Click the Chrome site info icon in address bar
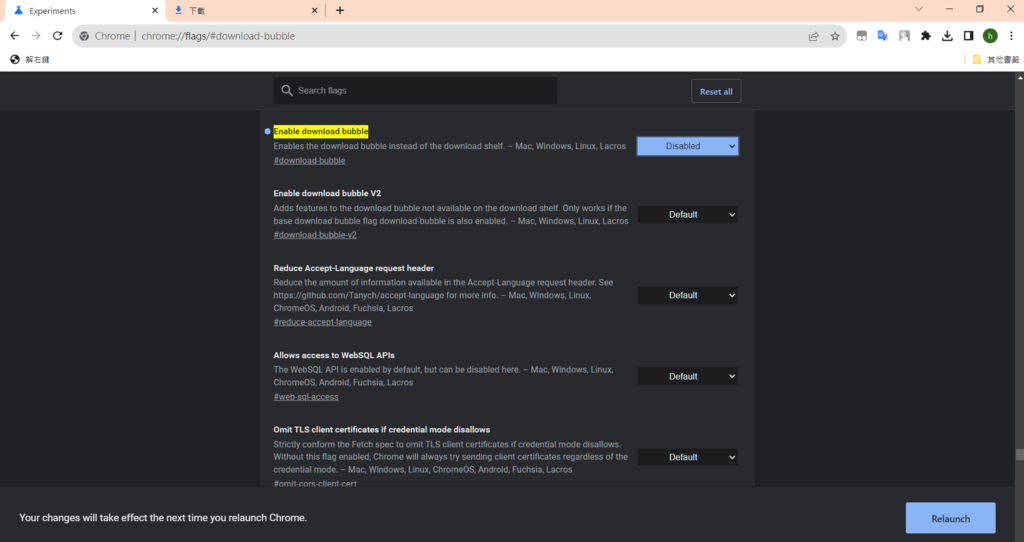This screenshot has width=1024, height=542. pyautogui.click(x=84, y=36)
